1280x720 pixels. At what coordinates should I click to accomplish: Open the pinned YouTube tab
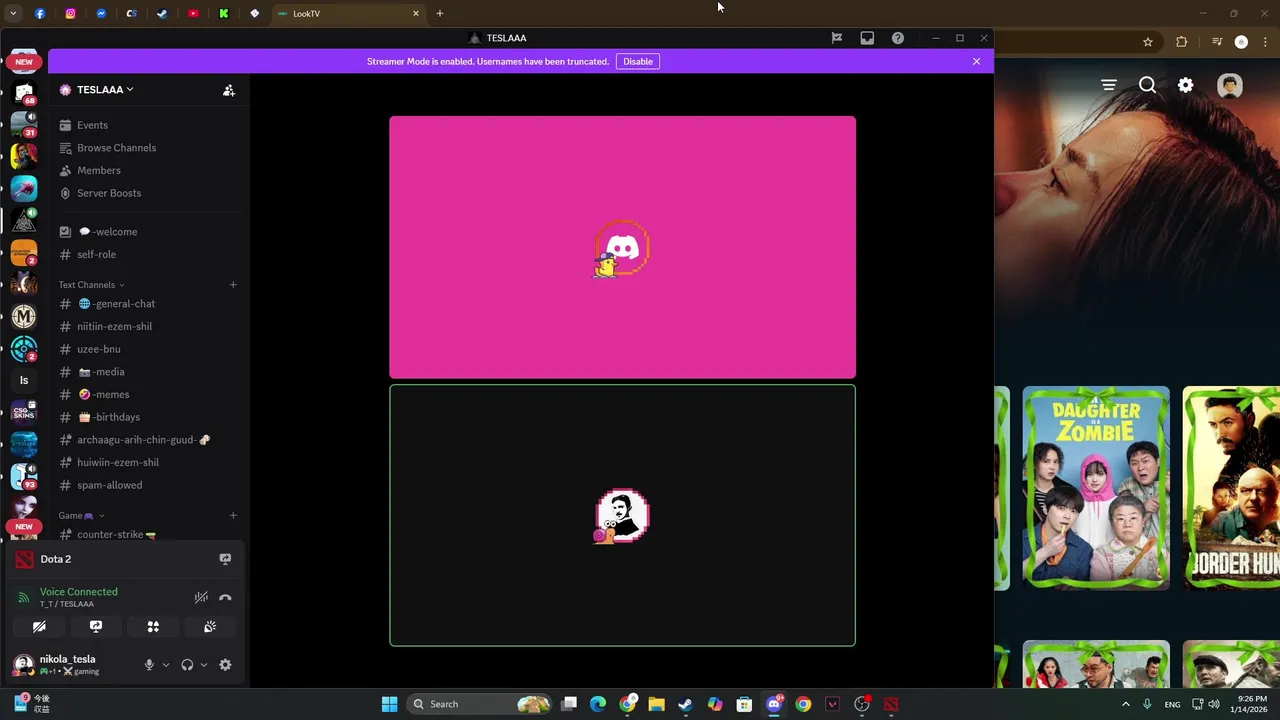point(193,14)
